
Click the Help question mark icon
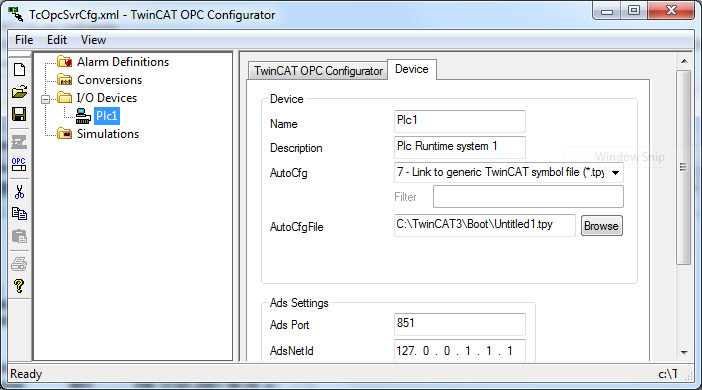(19, 286)
